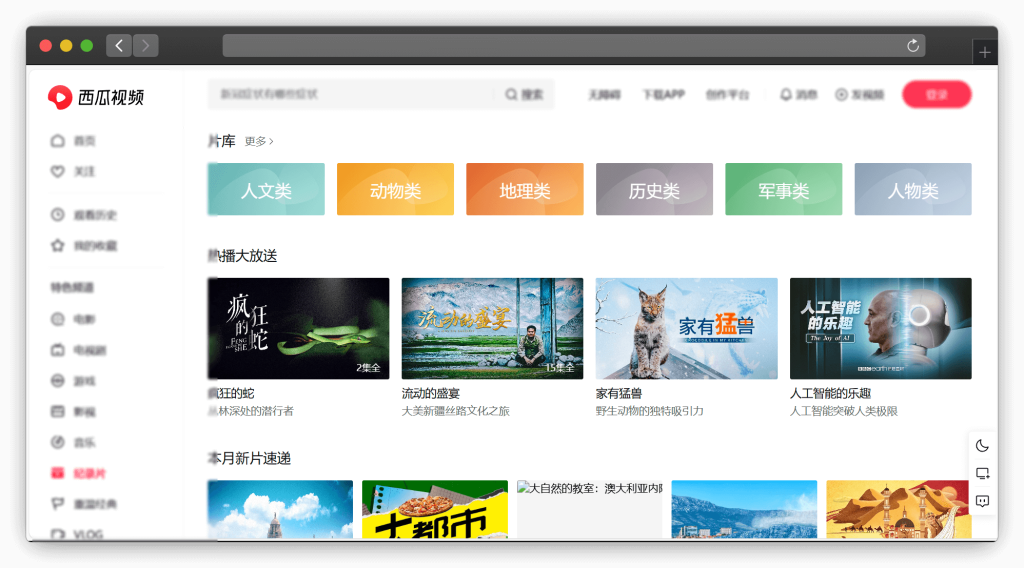Click subtitle 野生动物的独特吸引力
This screenshot has width=1024, height=568.
(649, 411)
